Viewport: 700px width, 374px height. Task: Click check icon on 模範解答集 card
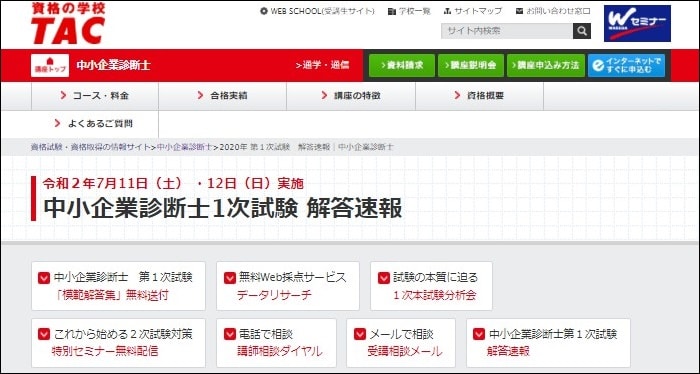[x=44, y=278]
